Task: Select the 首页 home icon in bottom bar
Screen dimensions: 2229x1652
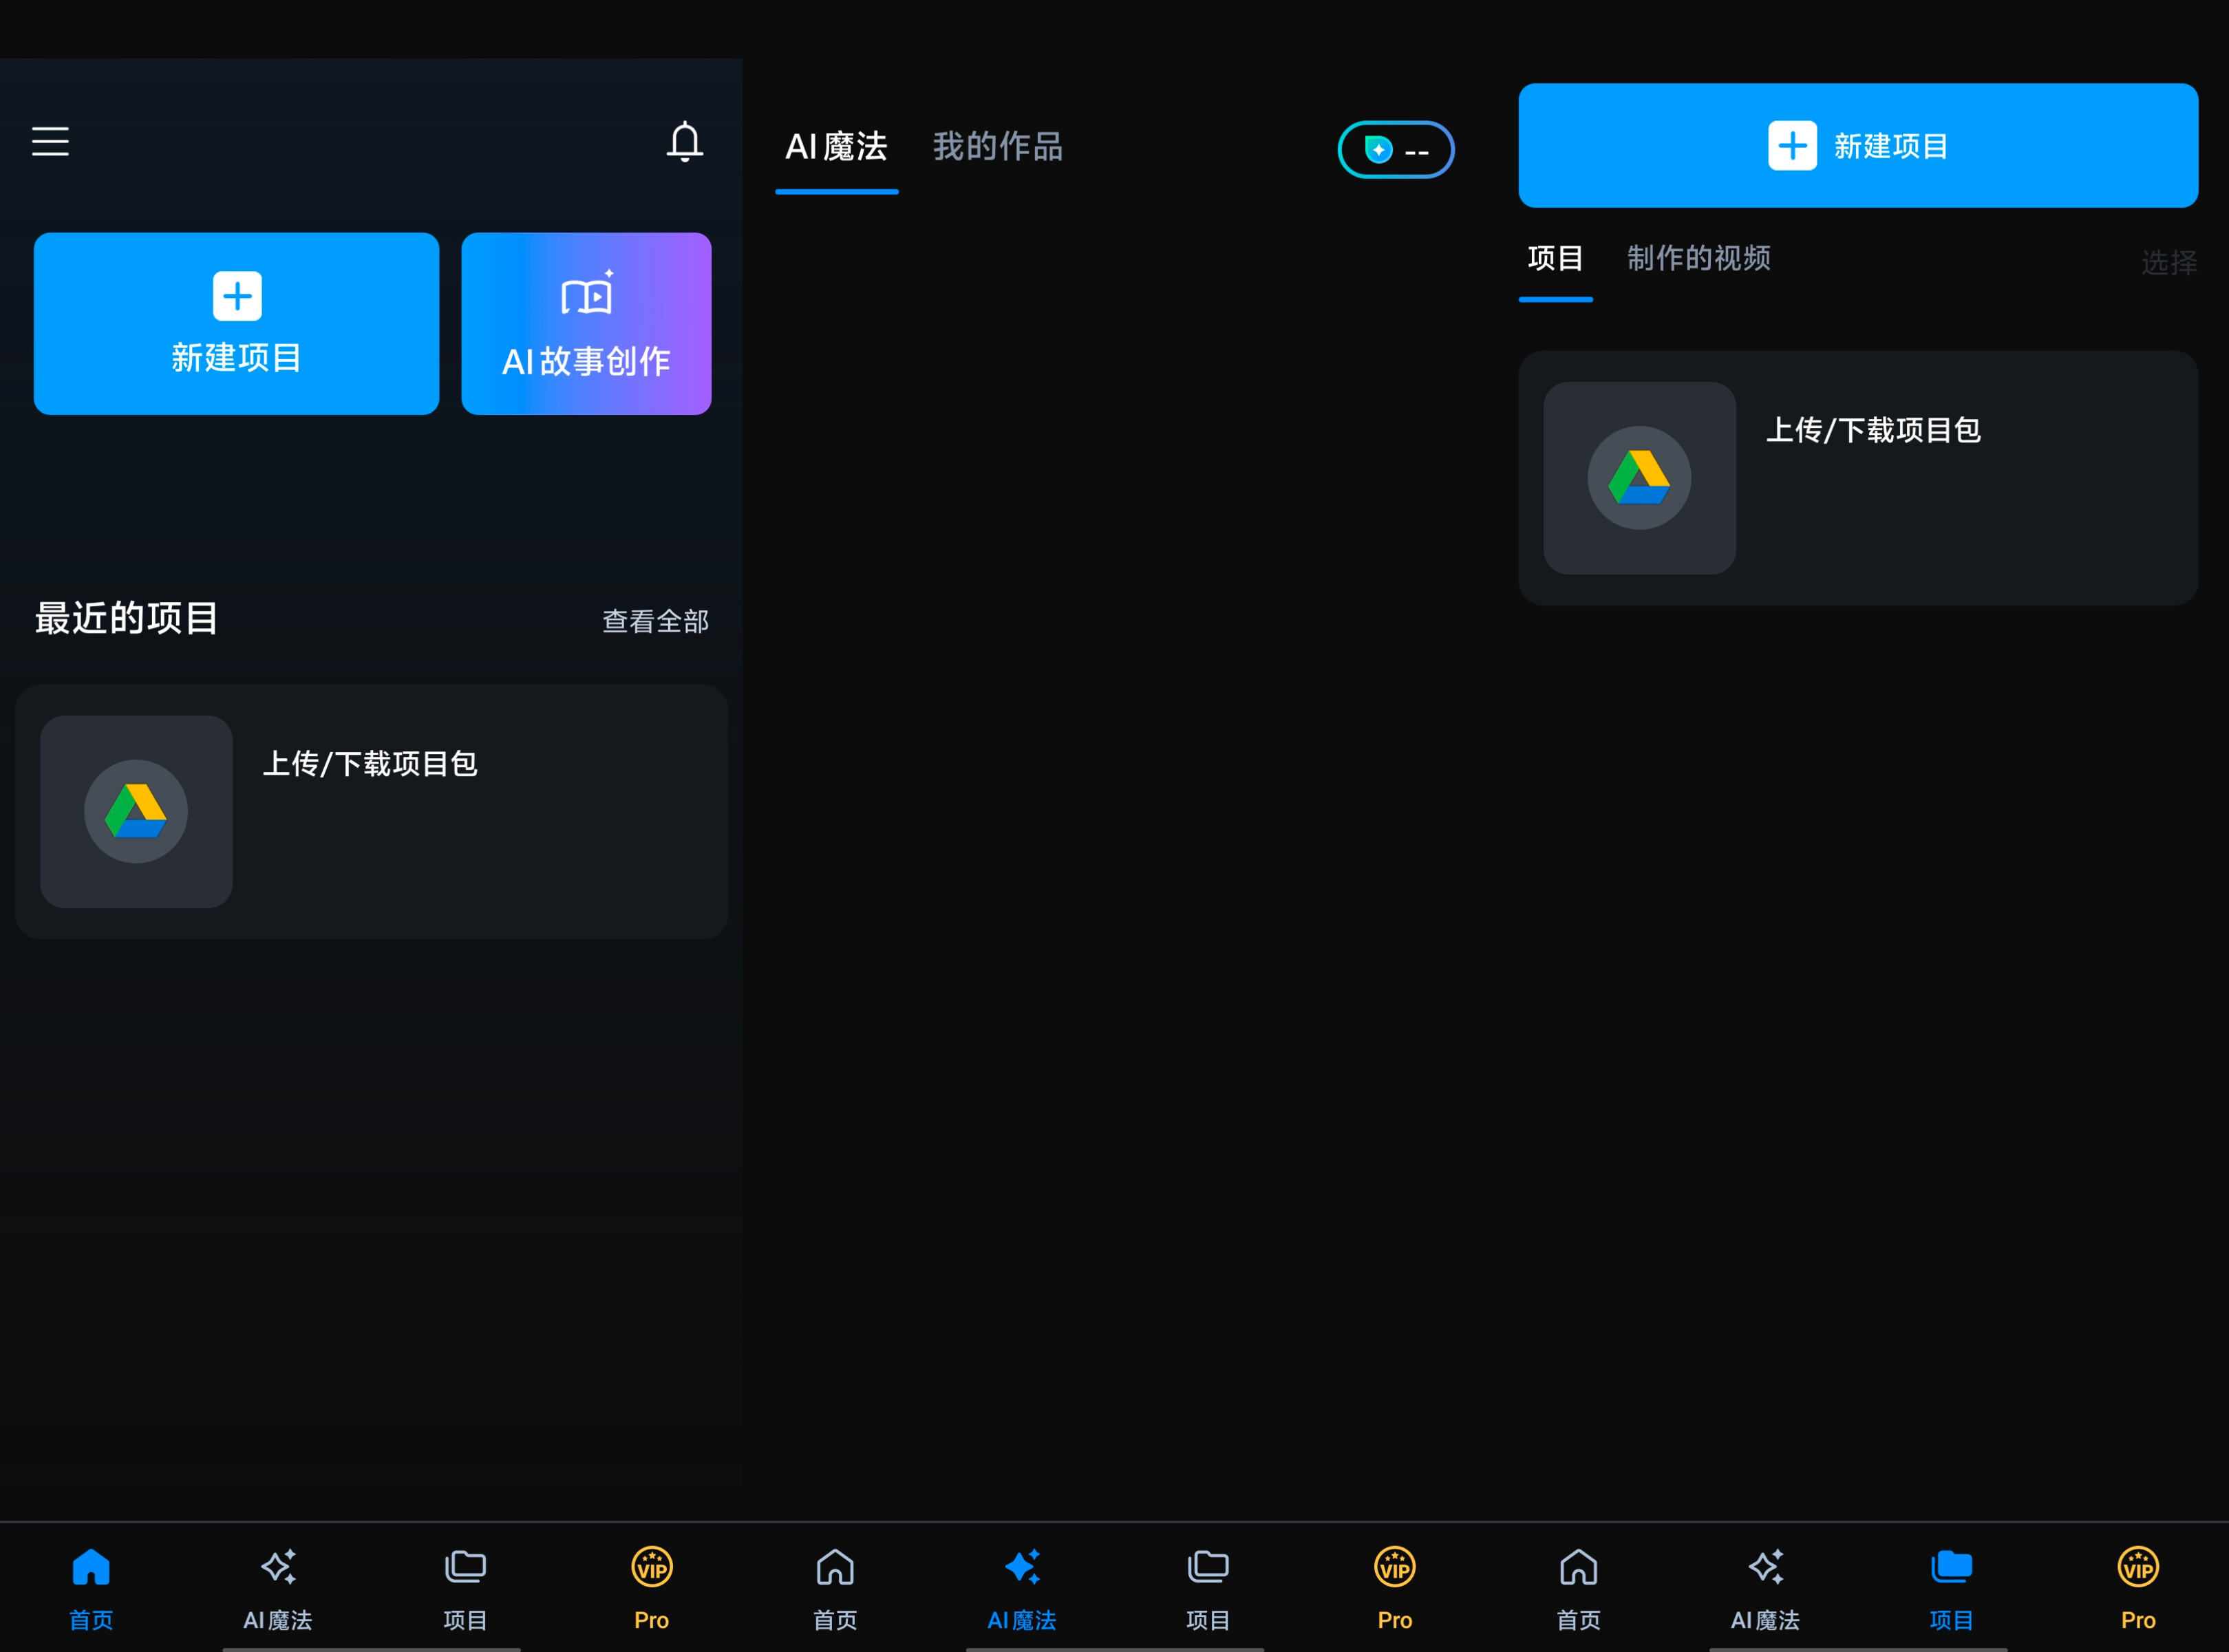Action: (x=91, y=1566)
